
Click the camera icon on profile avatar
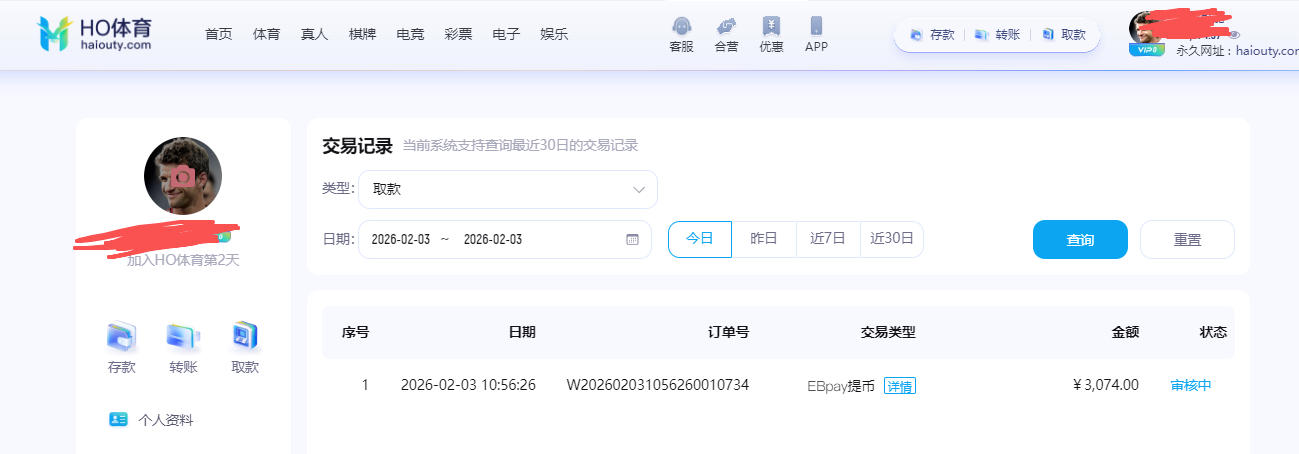click(183, 177)
